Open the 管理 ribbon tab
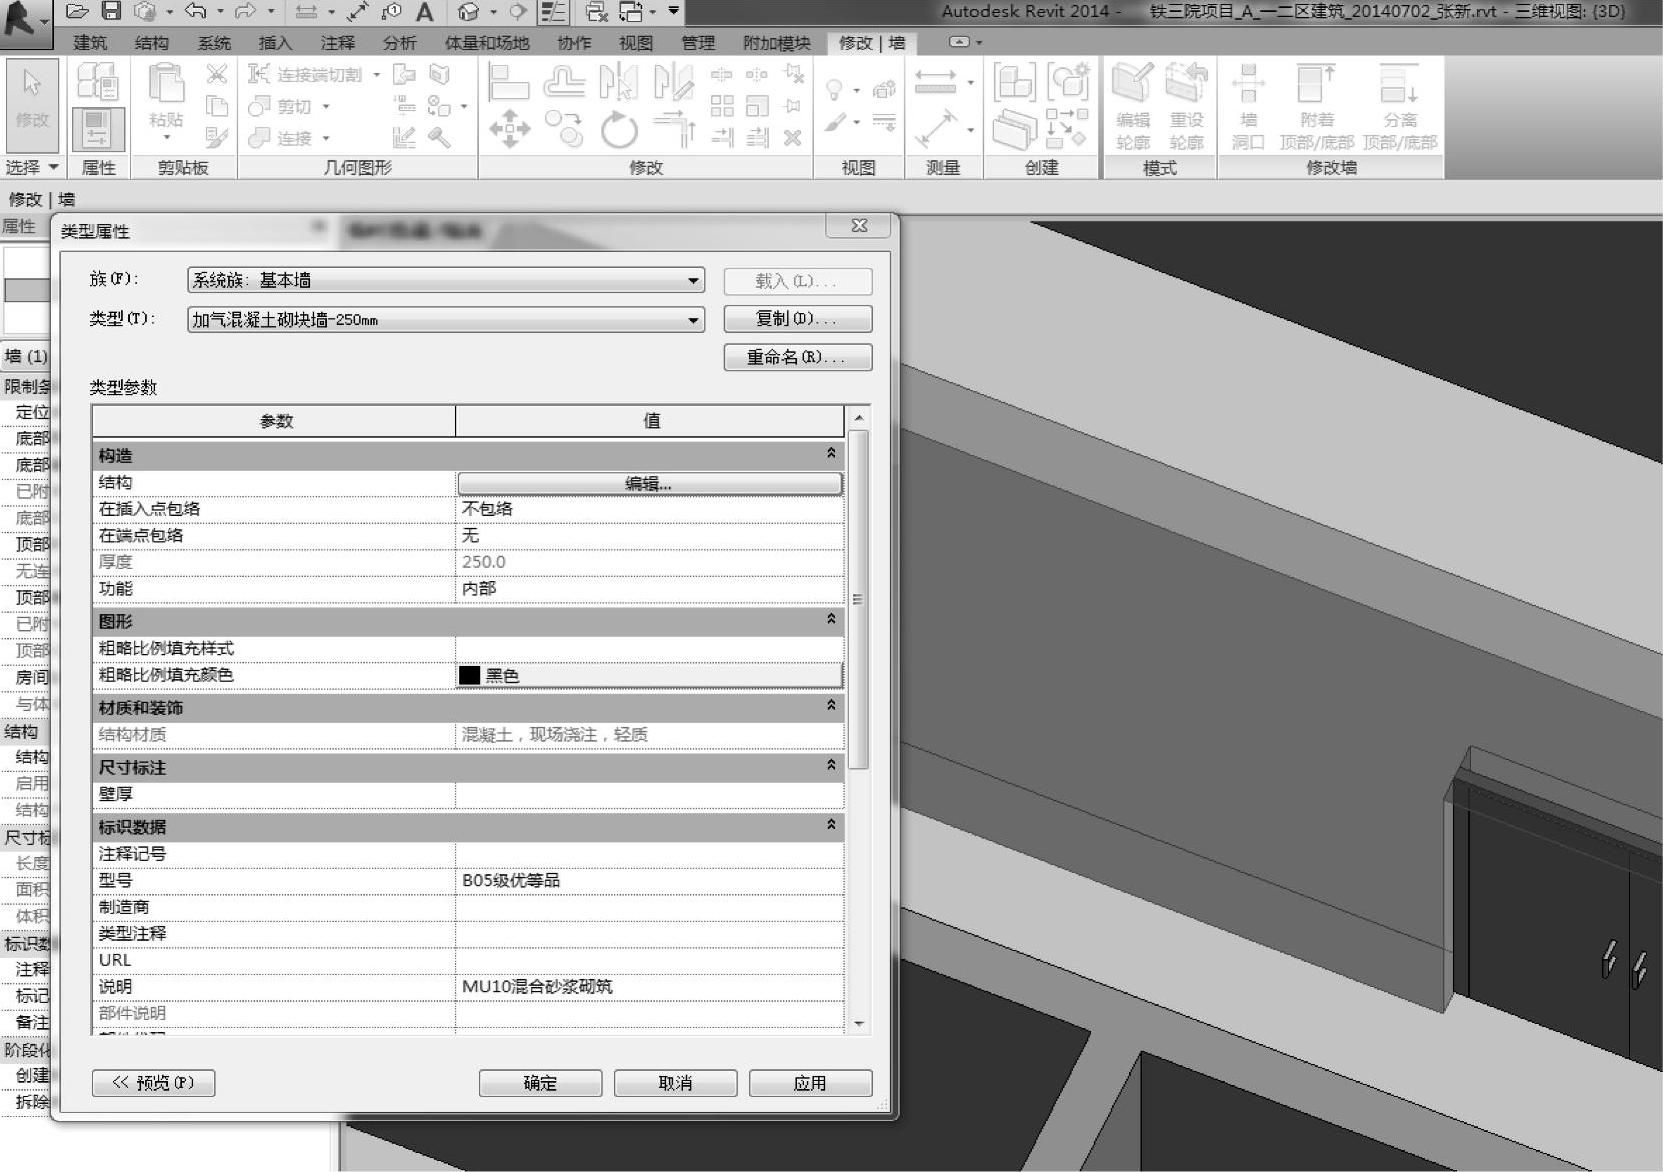The height and width of the screenshot is (1172, 1663). coord(698,43)
